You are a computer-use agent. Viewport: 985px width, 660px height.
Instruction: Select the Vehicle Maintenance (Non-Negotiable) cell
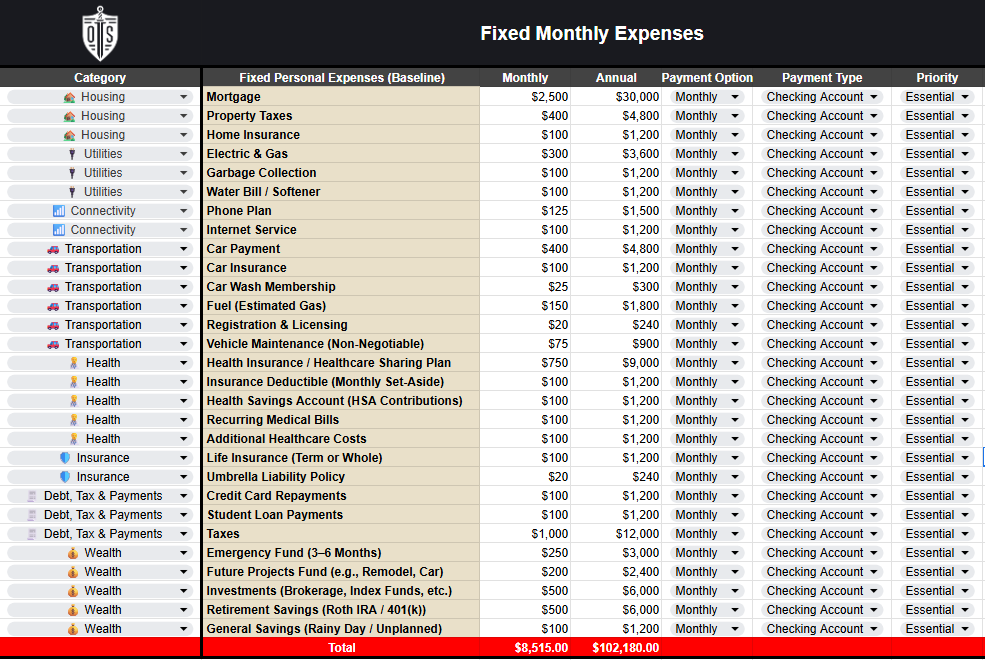point(341,344)
